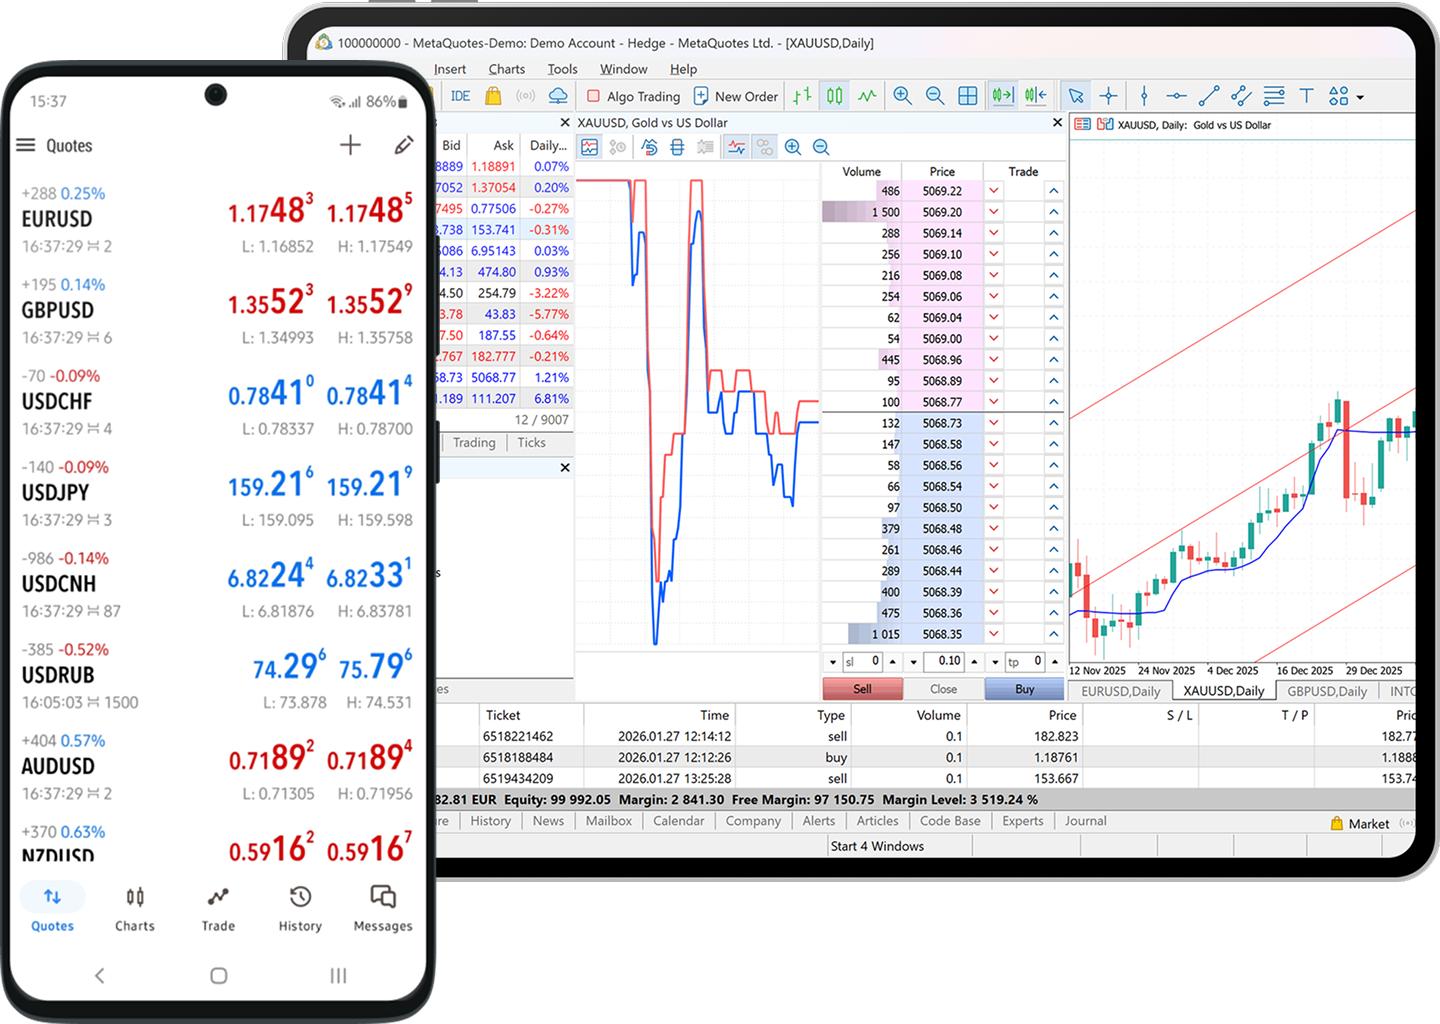Switch to the EURUSD,Daily chart tab

click(1120, 691)
